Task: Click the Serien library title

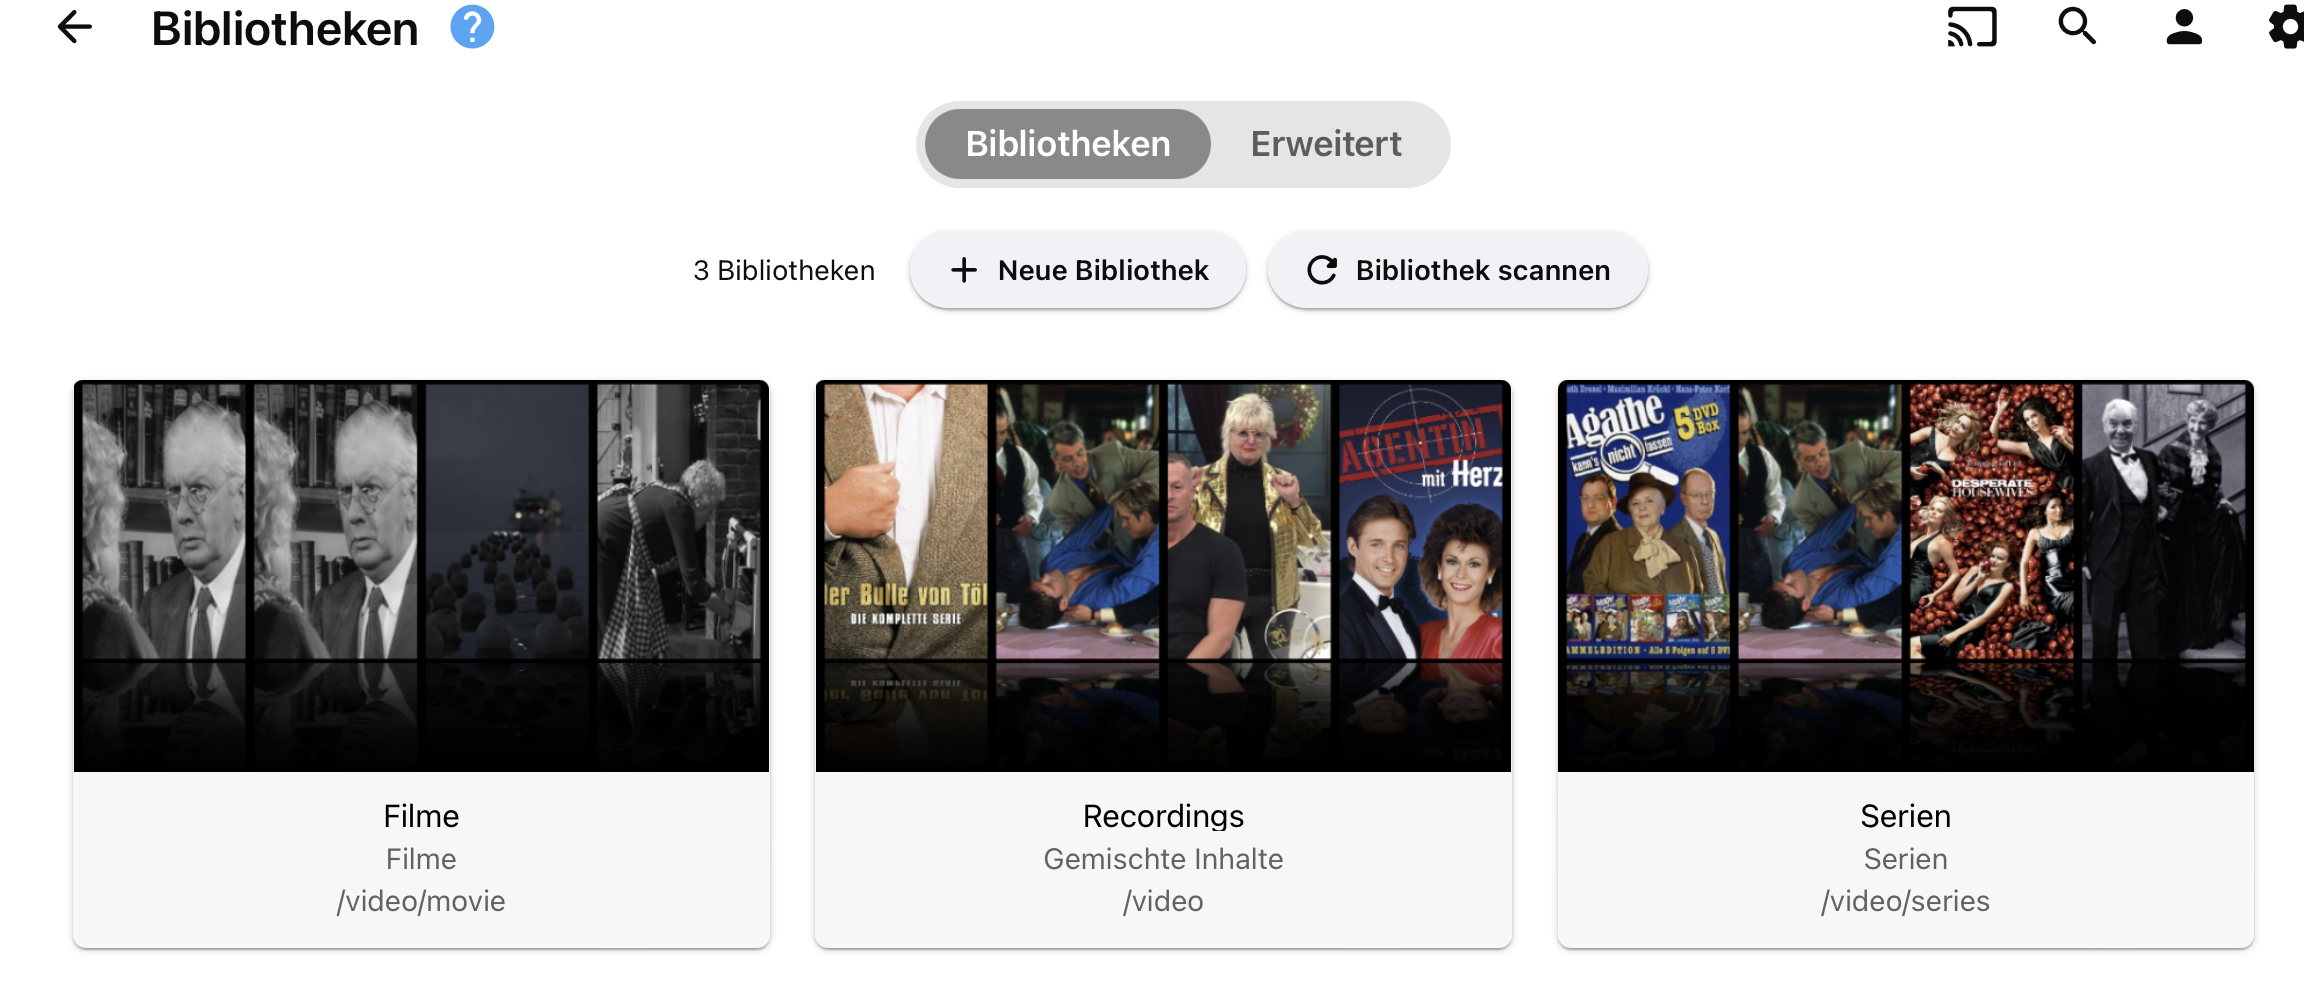Action: point(1905,816)
